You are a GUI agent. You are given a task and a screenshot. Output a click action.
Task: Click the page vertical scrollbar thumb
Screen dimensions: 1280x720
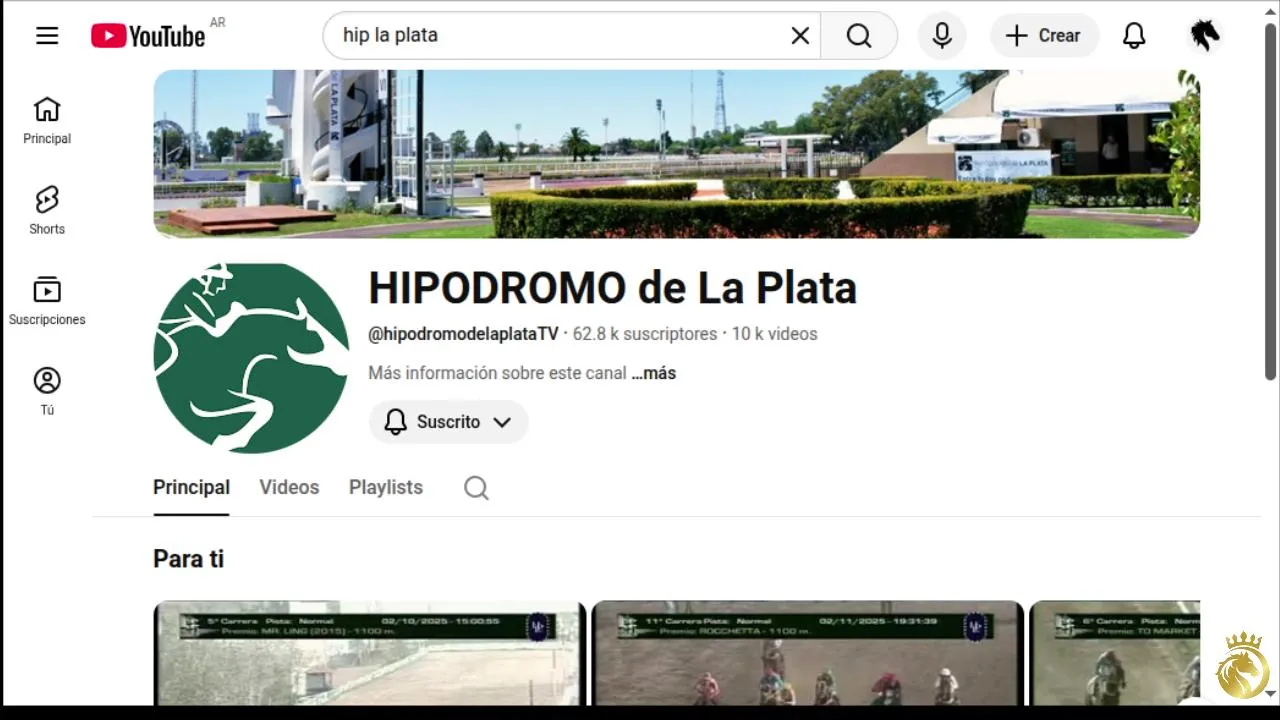(x=1271, y=200)
